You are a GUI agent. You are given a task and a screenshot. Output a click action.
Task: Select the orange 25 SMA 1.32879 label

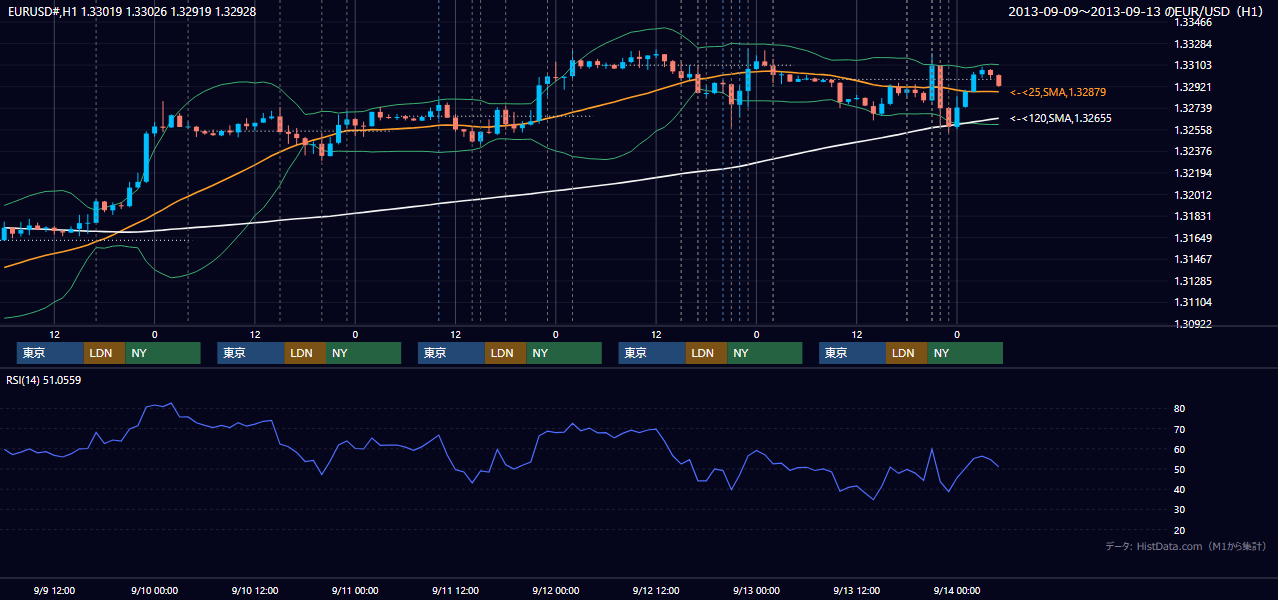tap(1057, 92)
